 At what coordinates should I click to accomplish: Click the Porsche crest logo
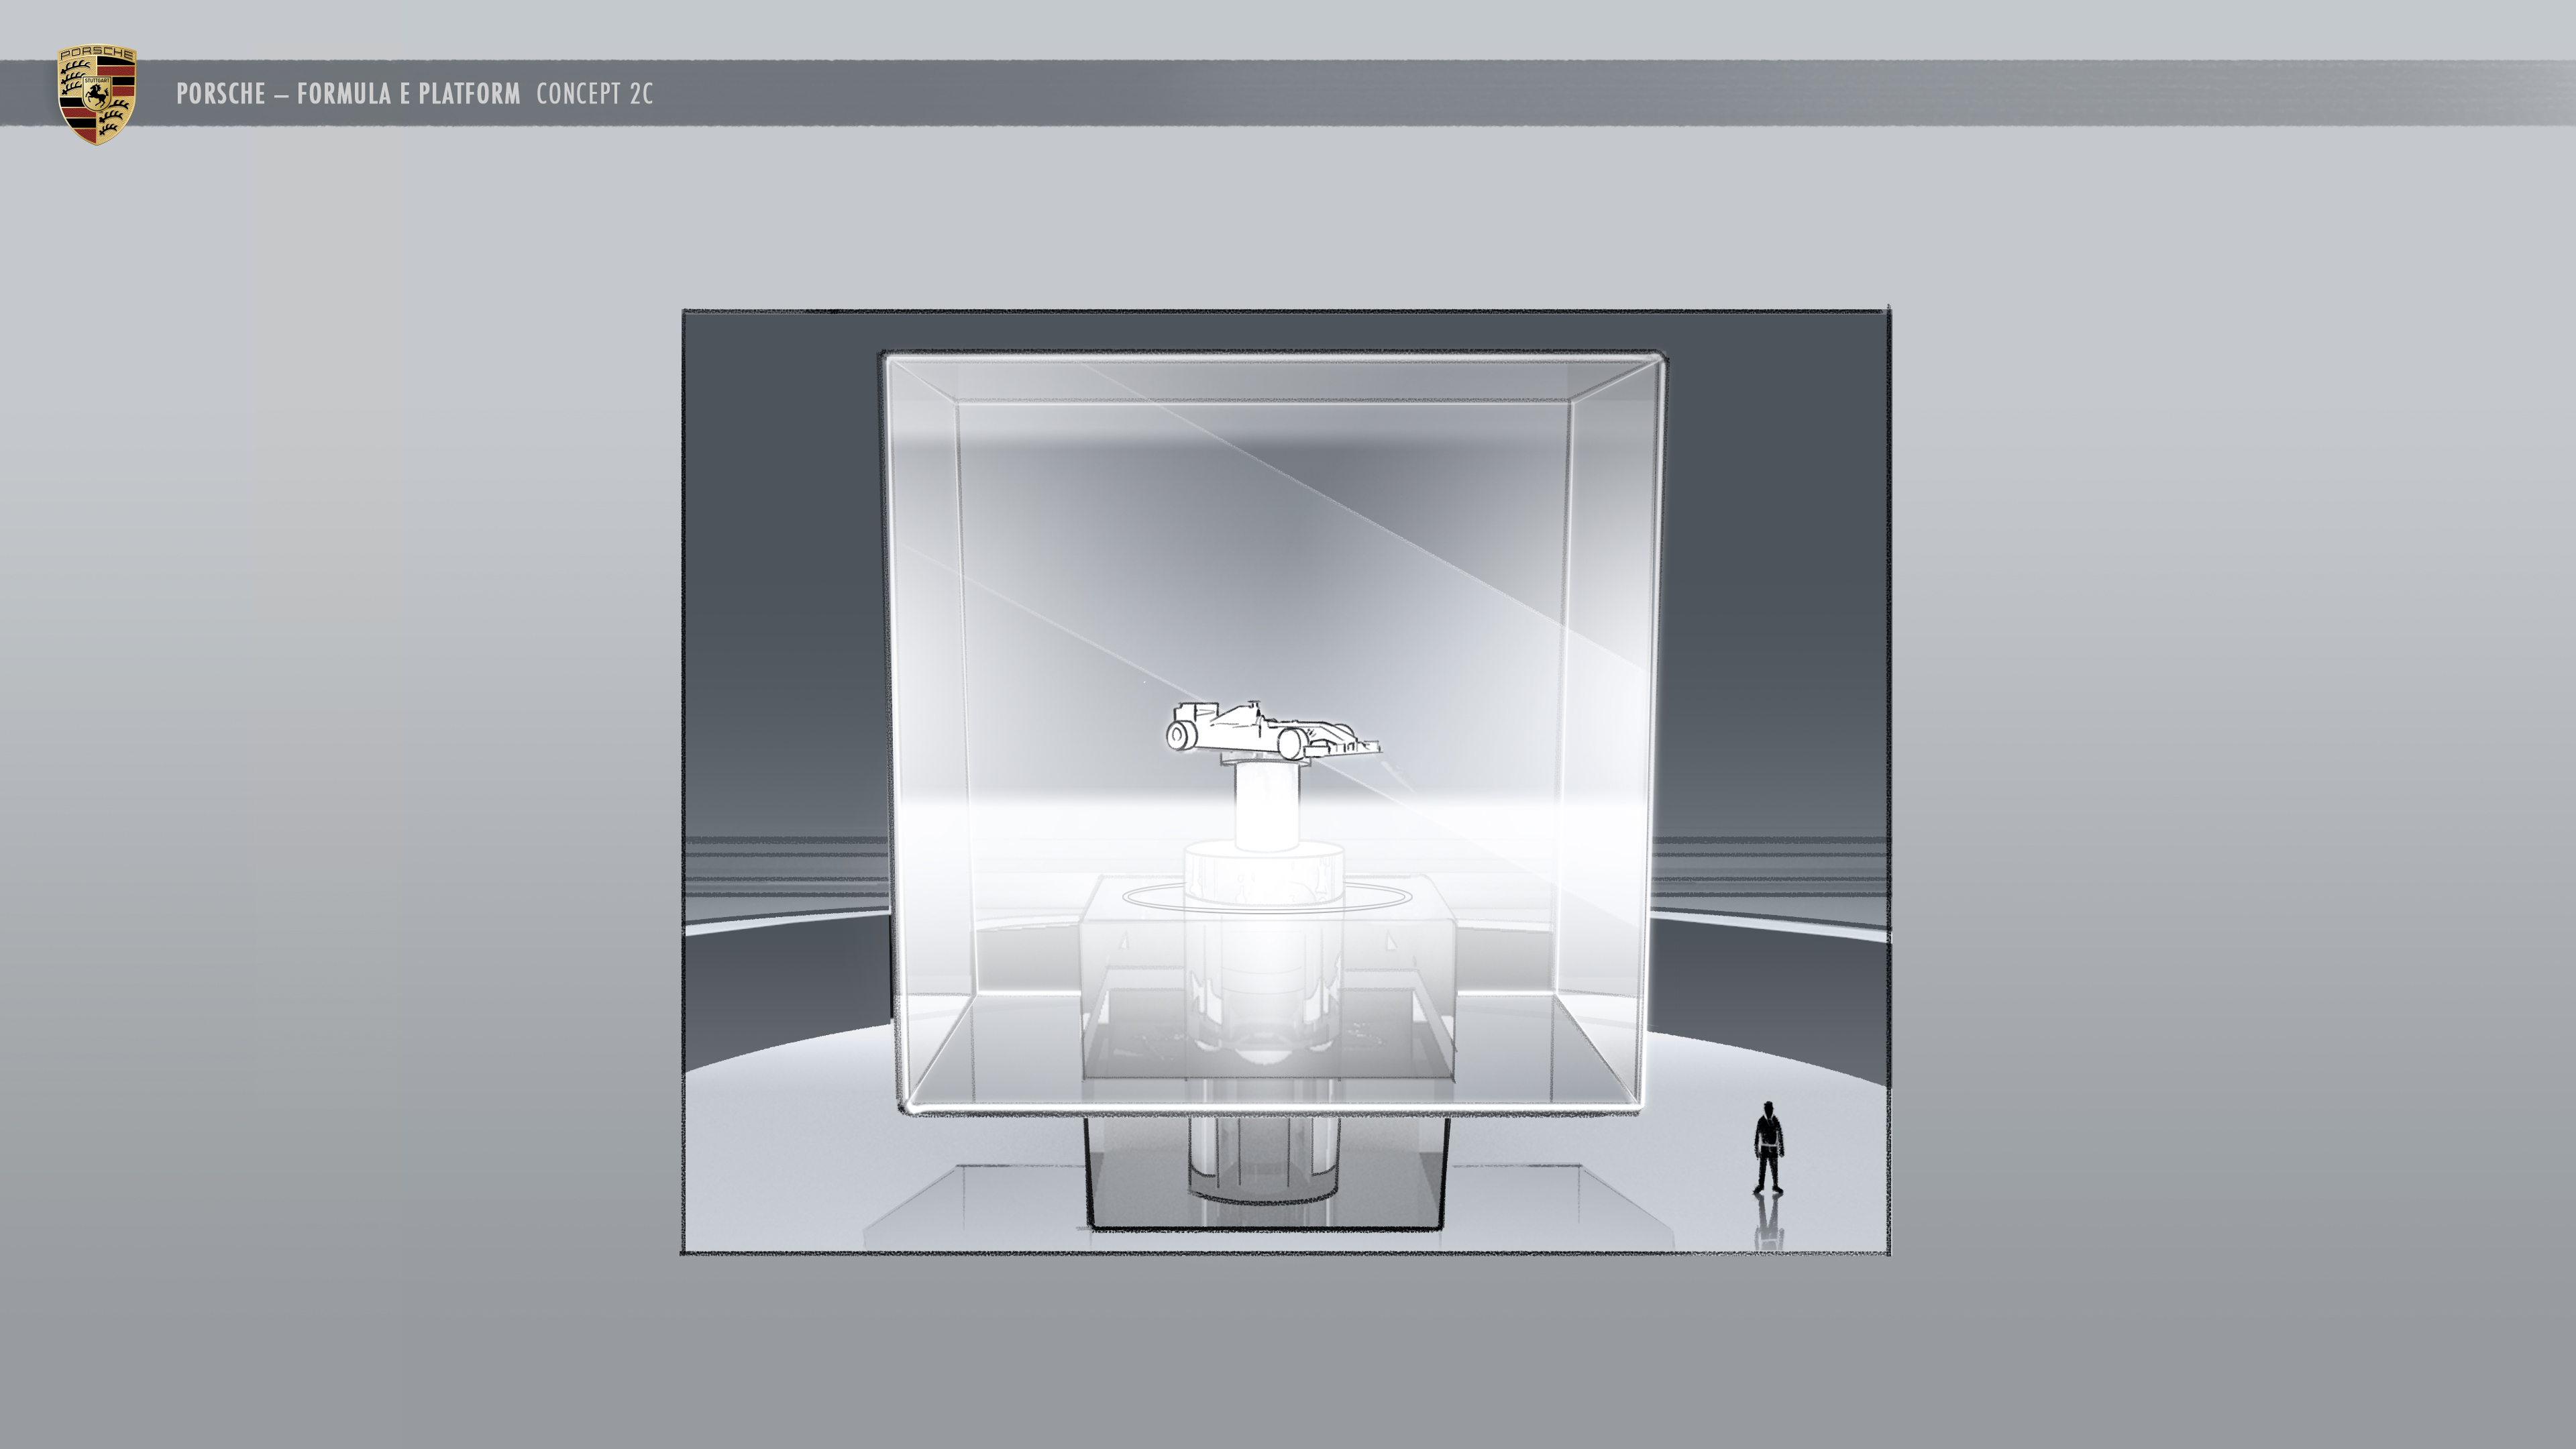pos(97,95)
